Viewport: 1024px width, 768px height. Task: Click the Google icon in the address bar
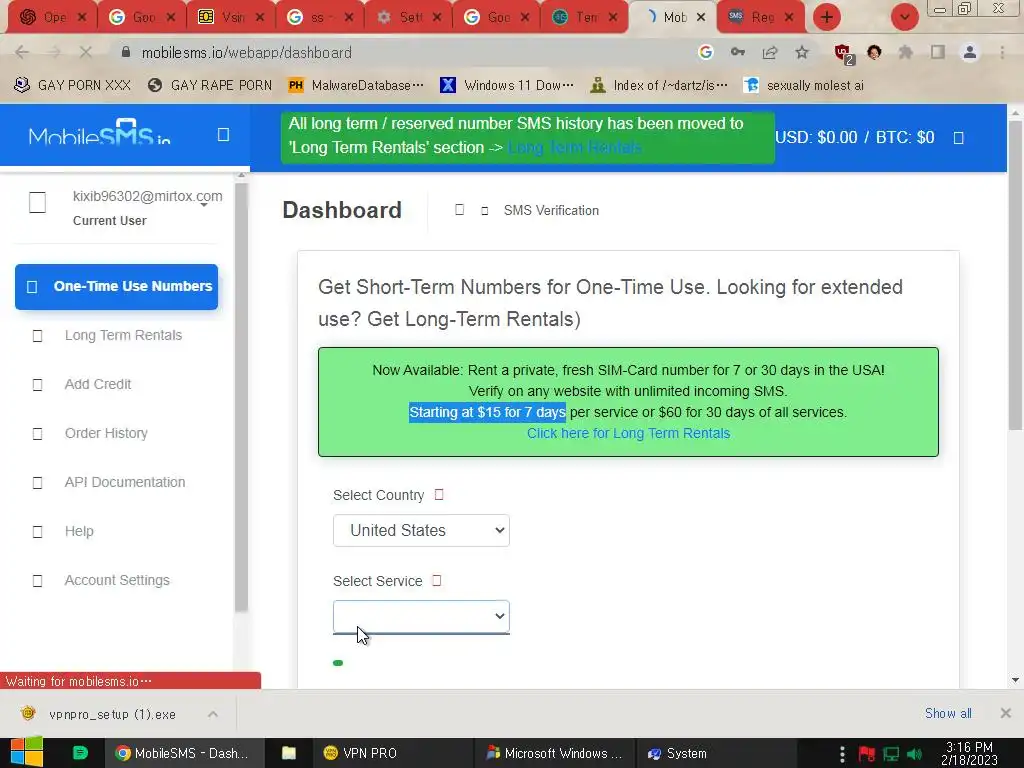pyautogui.click(x=705, y=52)
